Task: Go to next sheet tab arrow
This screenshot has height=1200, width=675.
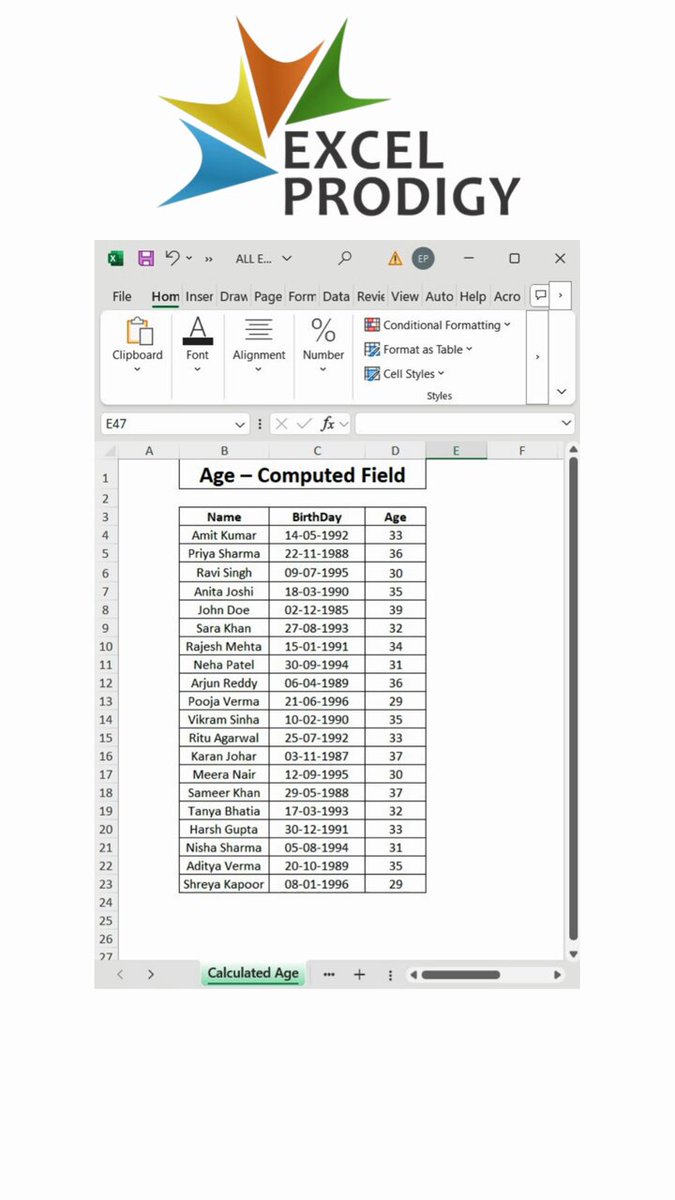Action: point(151,974)
